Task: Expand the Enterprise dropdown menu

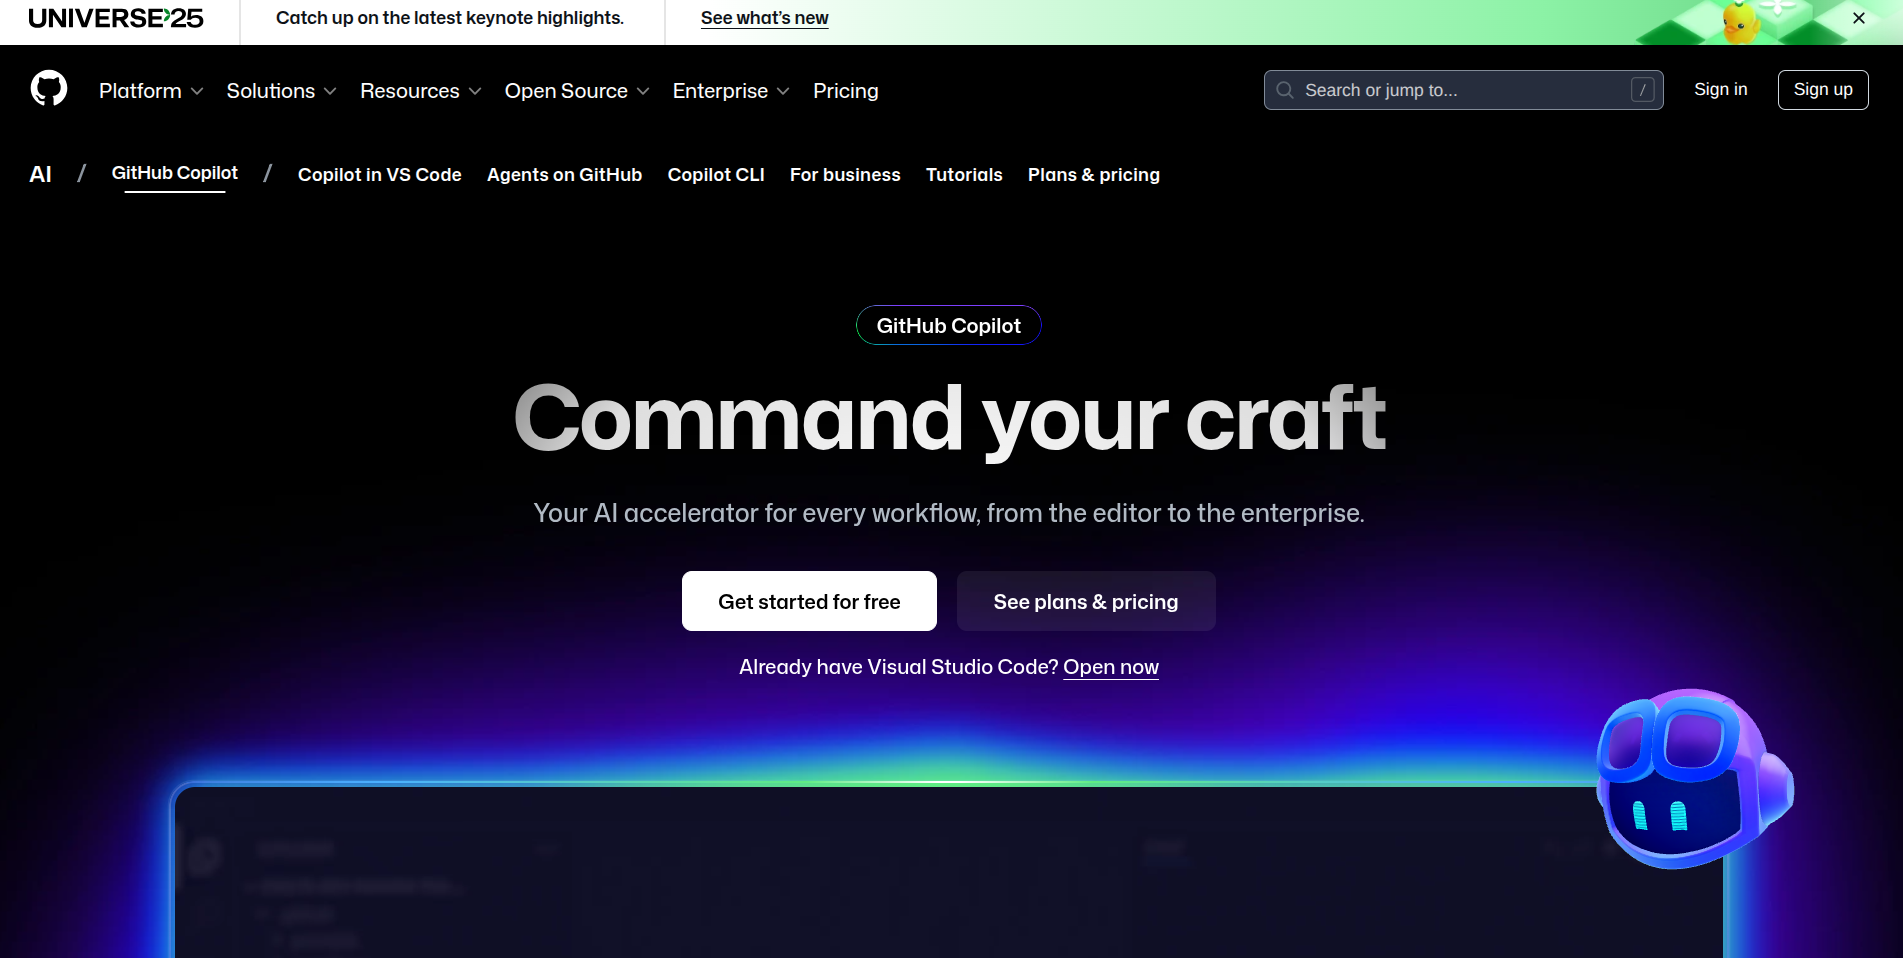Action: [730, 91]
